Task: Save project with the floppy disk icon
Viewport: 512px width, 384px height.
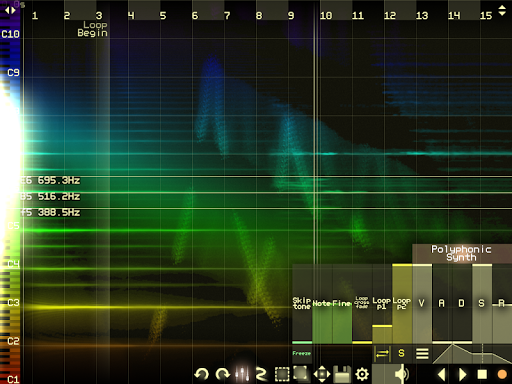Action: [x=342, y=374]
